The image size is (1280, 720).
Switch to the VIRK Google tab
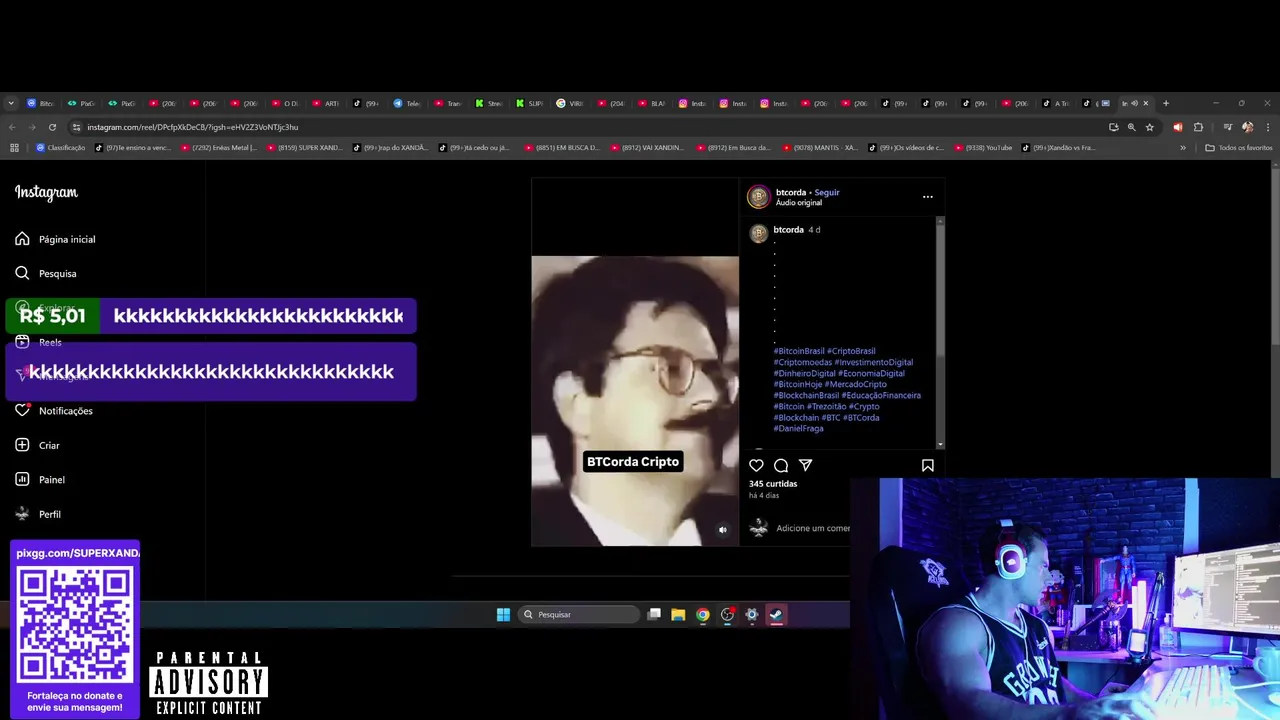[570, 103]
